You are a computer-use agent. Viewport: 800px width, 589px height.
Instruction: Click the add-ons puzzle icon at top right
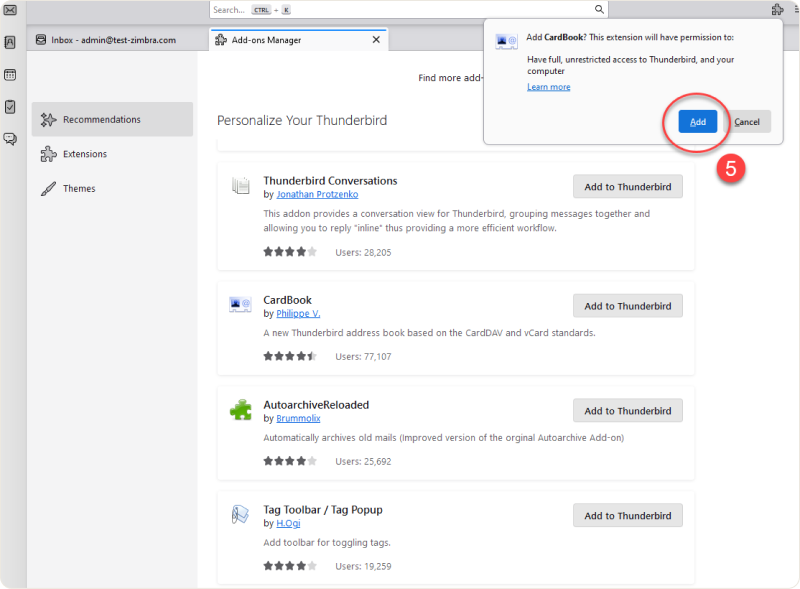(x=777, y=9)
